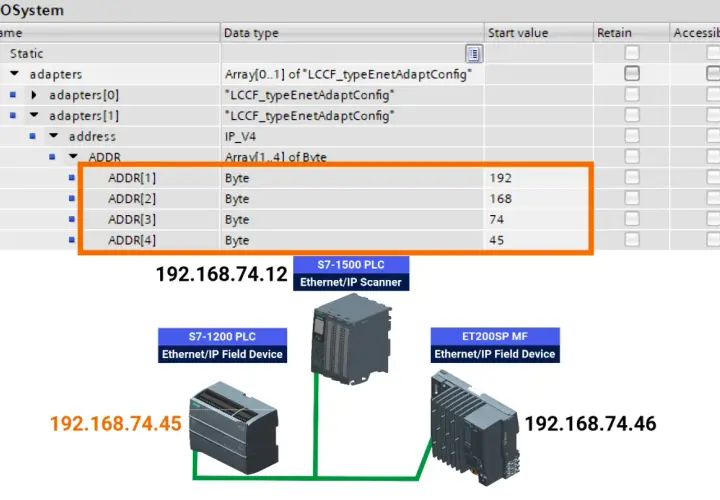Toggle Retain checkbox for ADDR[1]
The image size is (720, 500).
(632, 177)
